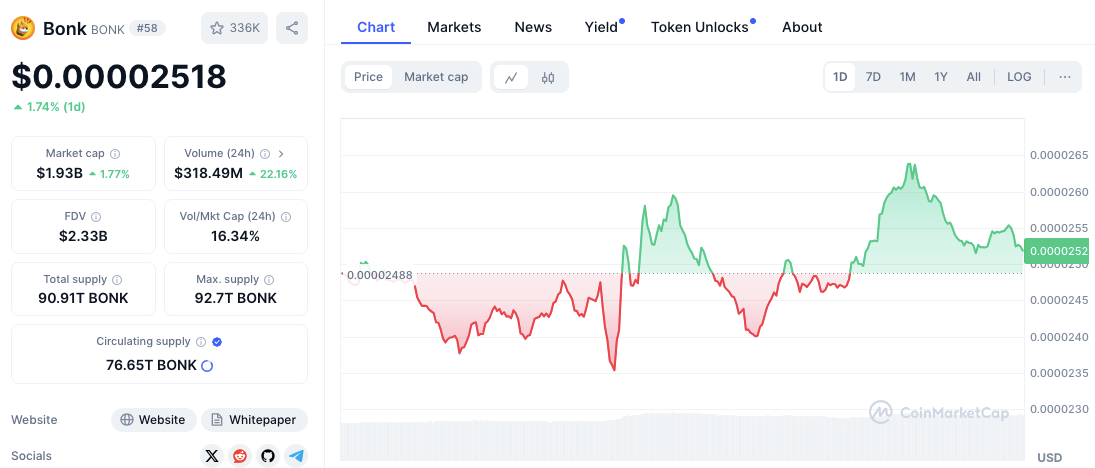Switch to the Markets tab
This screenshot has height=468, width=1095.
(x=454, y=27)
